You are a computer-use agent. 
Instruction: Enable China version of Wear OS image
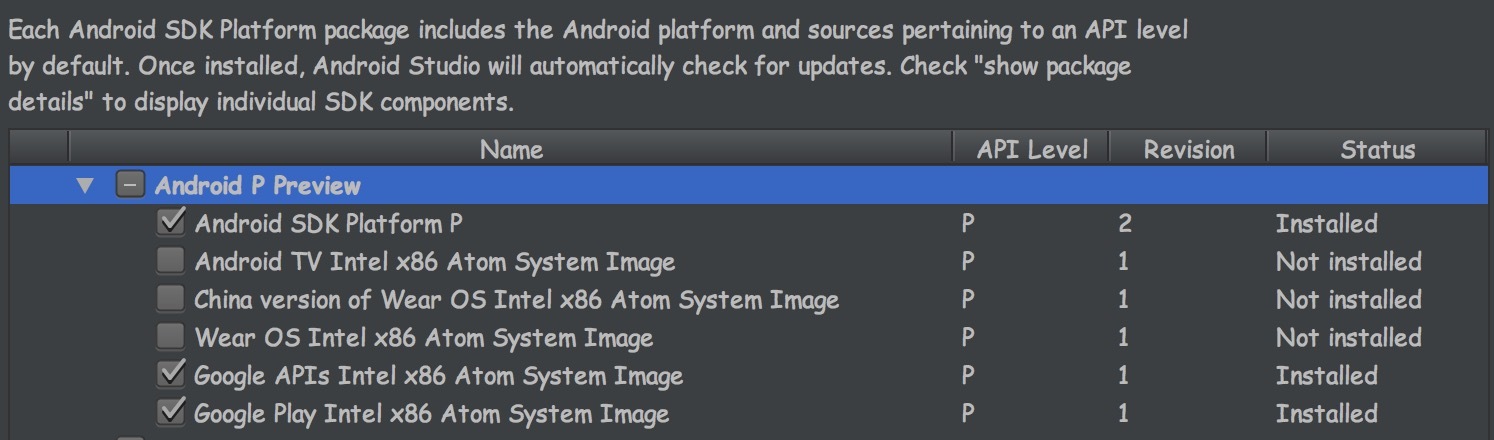171,300
